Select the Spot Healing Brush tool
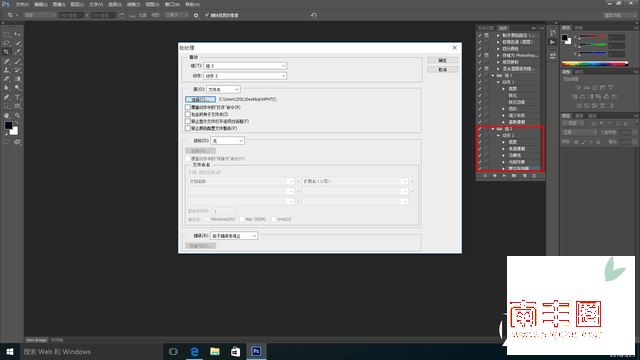The height and width of the screenshot is (360, 640). click(7, 61)
